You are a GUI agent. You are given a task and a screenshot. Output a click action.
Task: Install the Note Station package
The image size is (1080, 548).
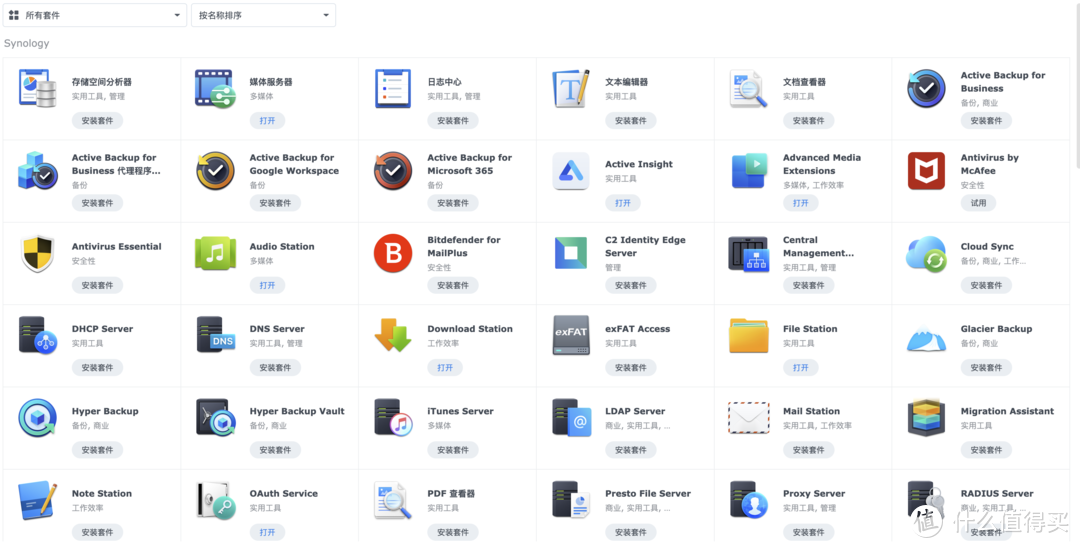97,532
